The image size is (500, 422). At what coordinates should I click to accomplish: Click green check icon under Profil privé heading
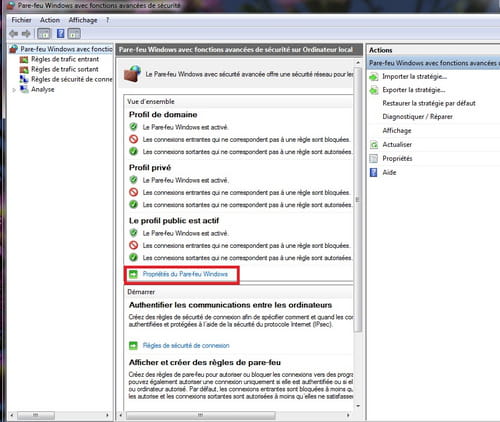tap(133, 180)
